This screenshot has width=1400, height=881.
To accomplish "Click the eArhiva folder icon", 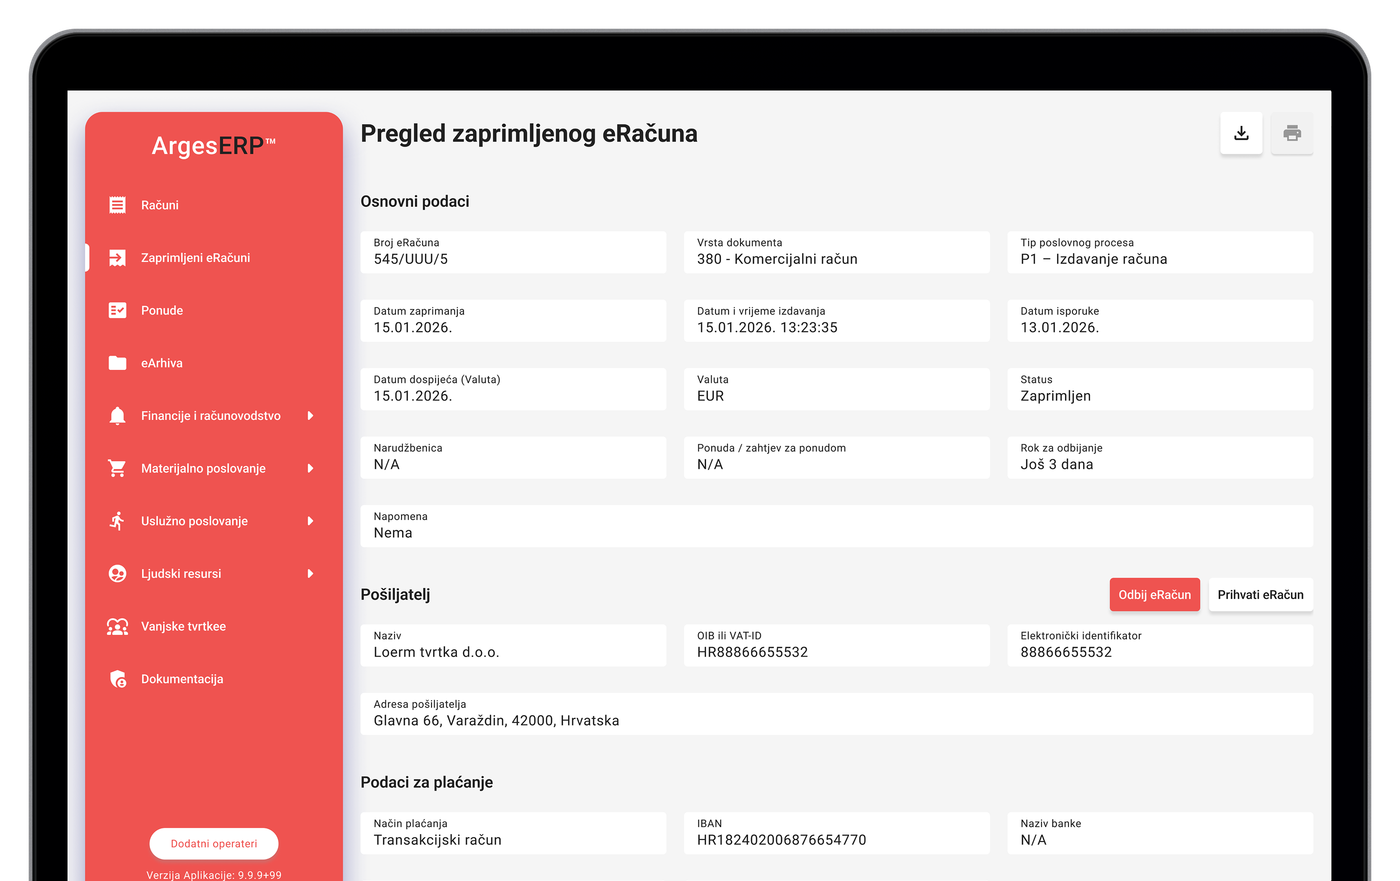I will coord(117,363).
